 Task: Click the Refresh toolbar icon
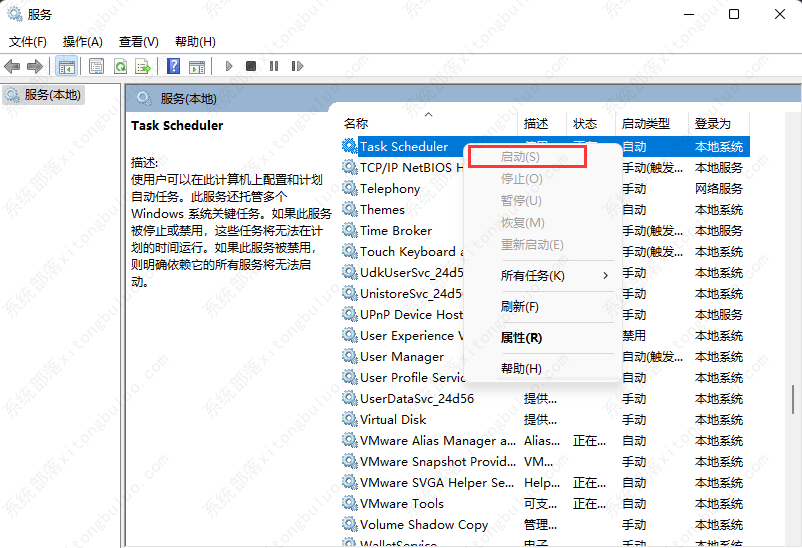click(120, 66)
